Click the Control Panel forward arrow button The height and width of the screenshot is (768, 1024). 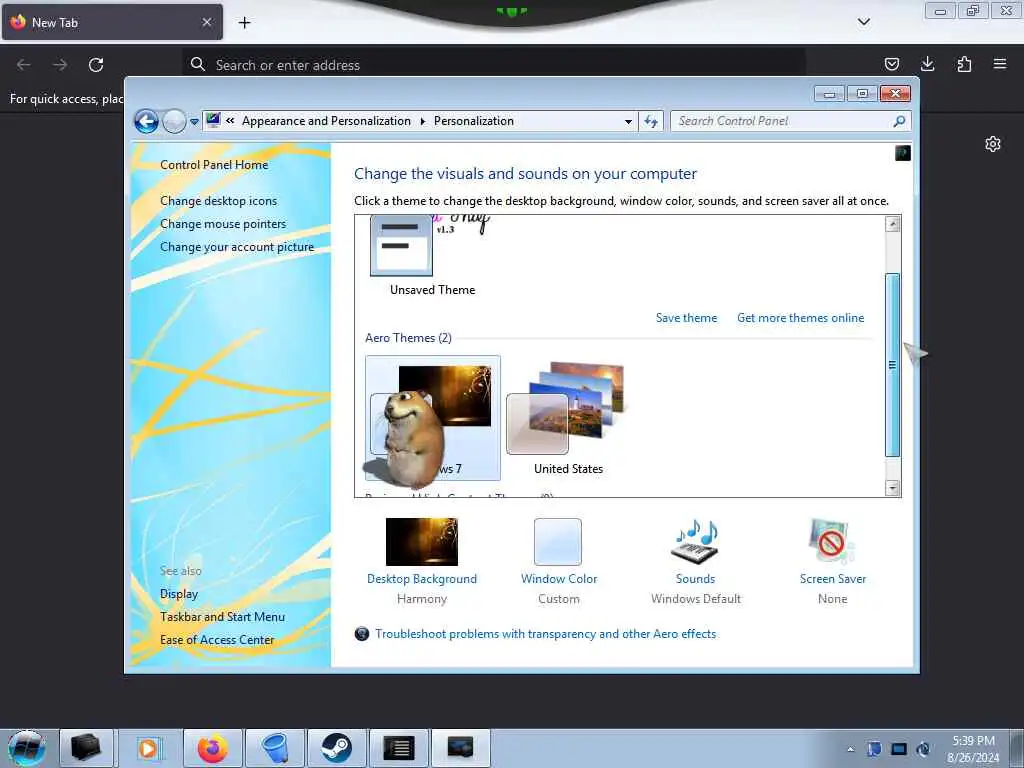pyautogui.click(x=174, y=121)
